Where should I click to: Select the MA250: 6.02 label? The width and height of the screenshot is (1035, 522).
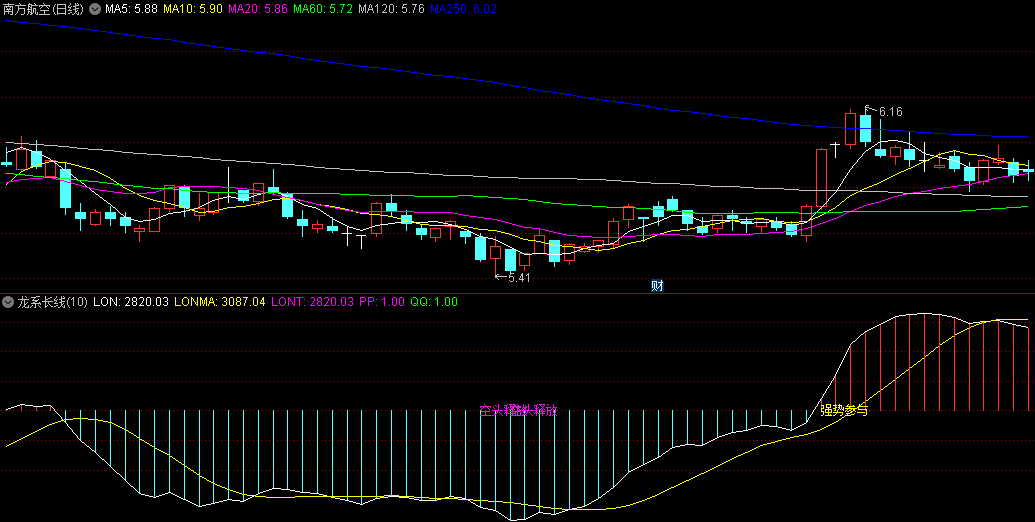[x=463, y=9]
